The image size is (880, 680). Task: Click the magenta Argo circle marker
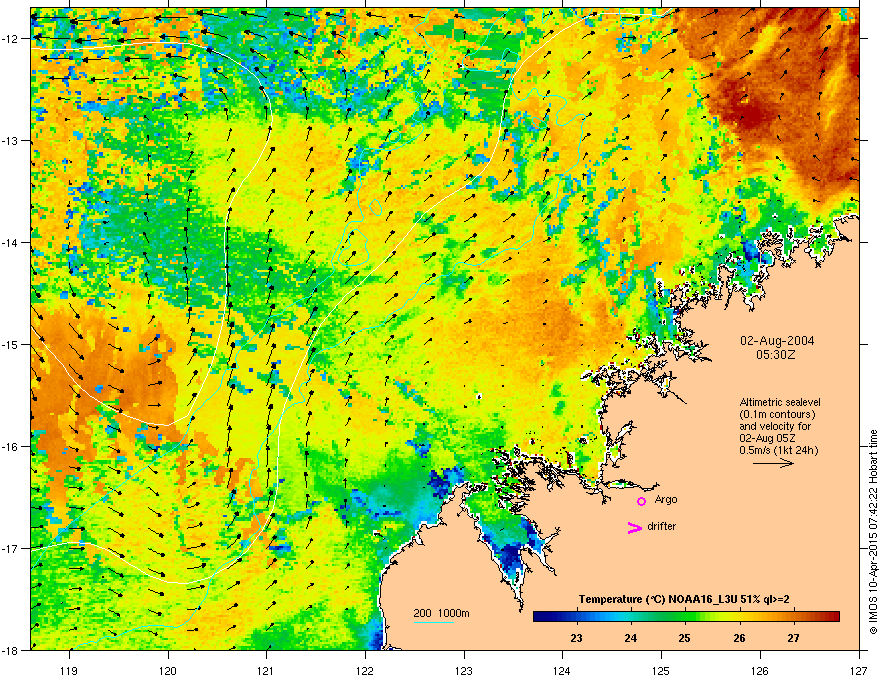click(641, 501)
